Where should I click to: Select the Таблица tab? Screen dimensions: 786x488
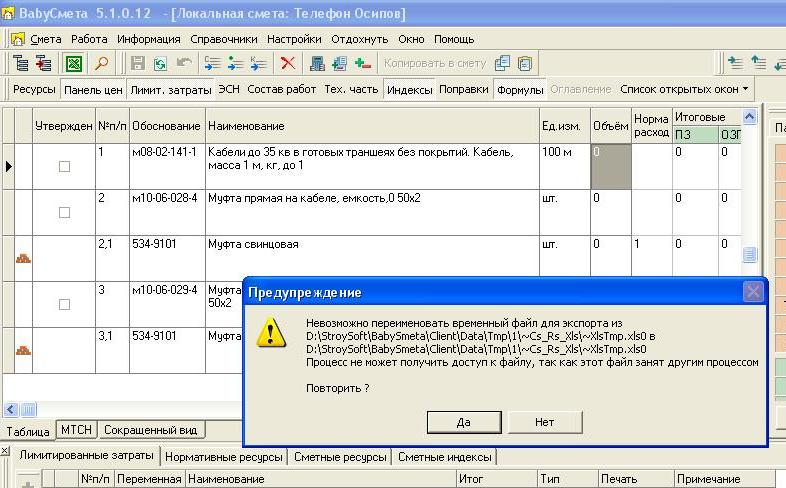[x=28, y=431]
